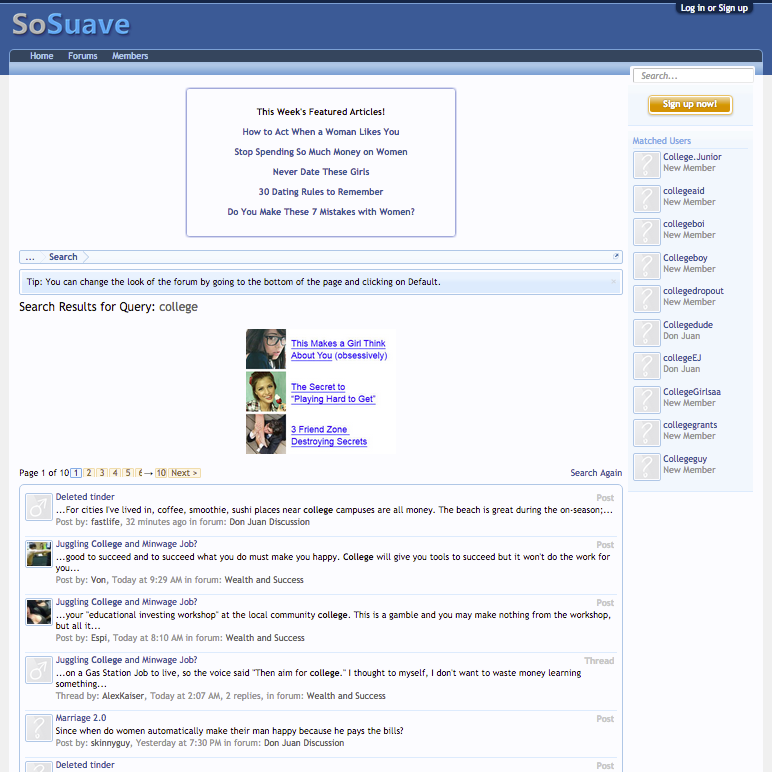Click the SoSuave site logo
772x772 pixels.
click(71, 24)
